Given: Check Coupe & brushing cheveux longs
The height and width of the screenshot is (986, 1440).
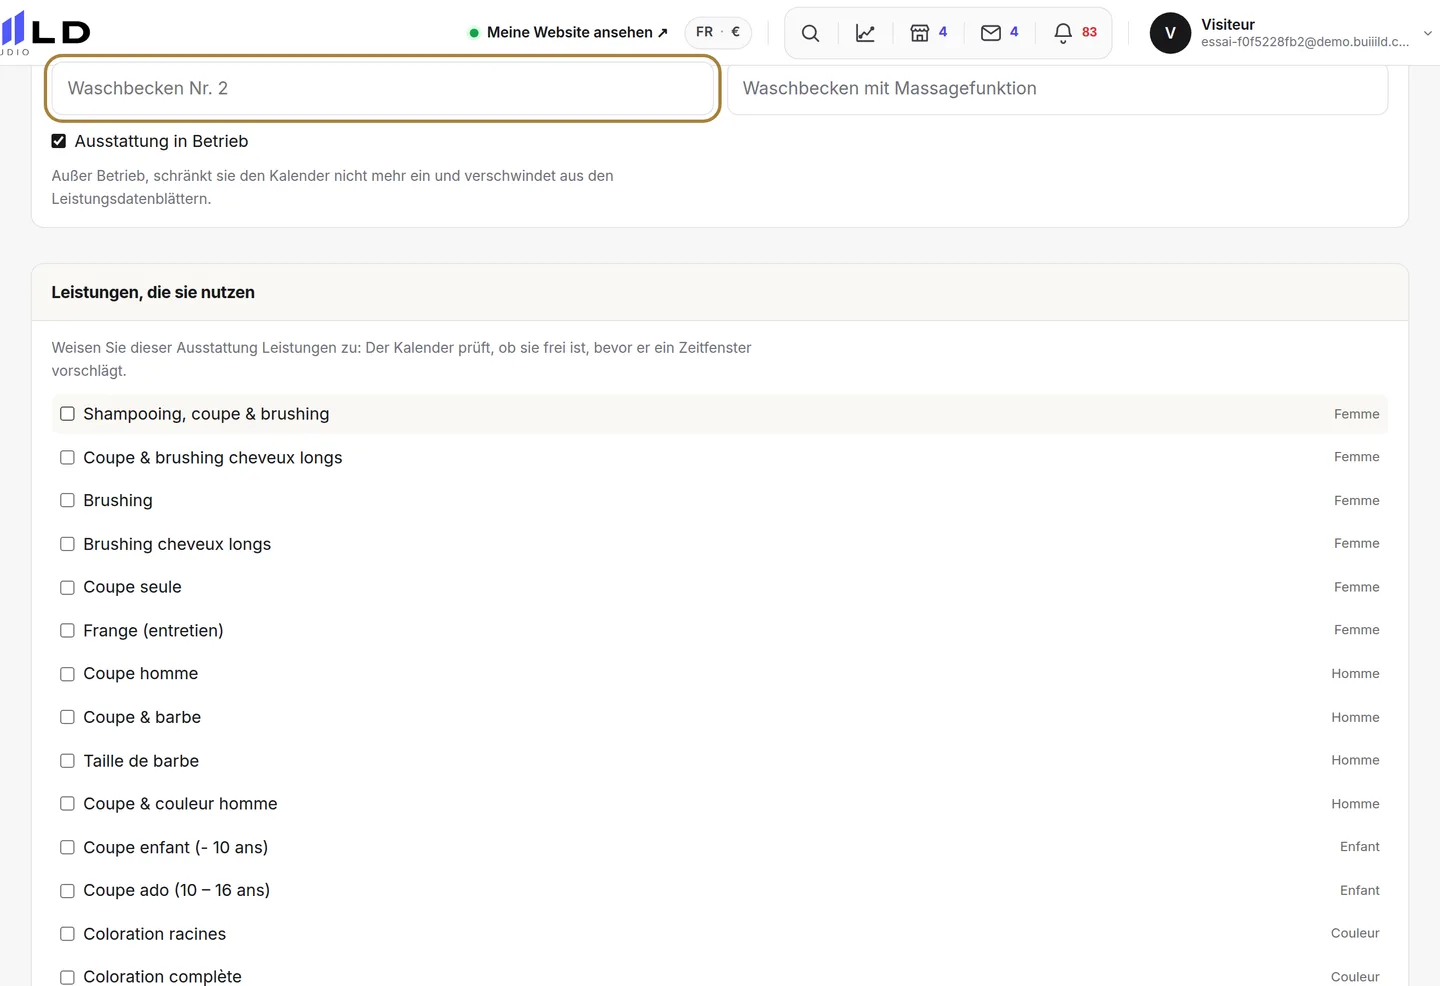Looking at the screenshot, I should tap(67, 457).
